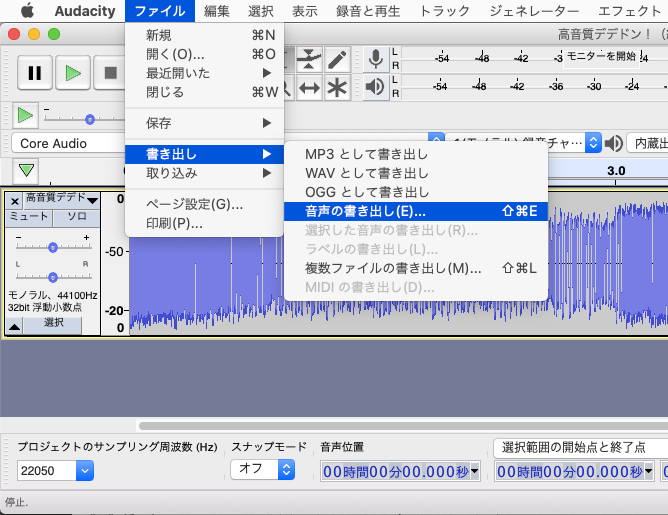
Task: Open audio position time format arrow
Action: (475, 471)
